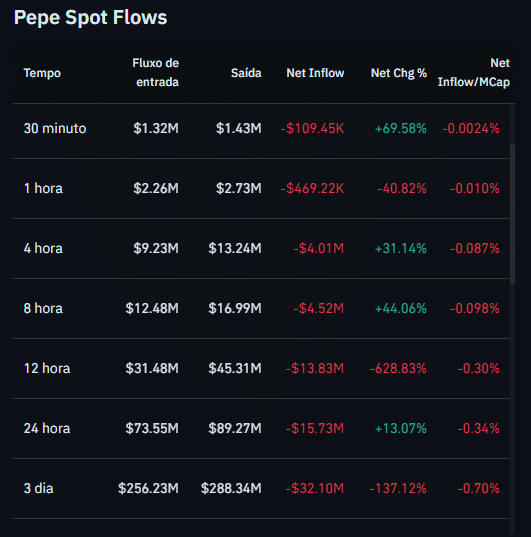531x537 pixels.
Task: Select the 12 hora row label
Action: coord(47,369)
